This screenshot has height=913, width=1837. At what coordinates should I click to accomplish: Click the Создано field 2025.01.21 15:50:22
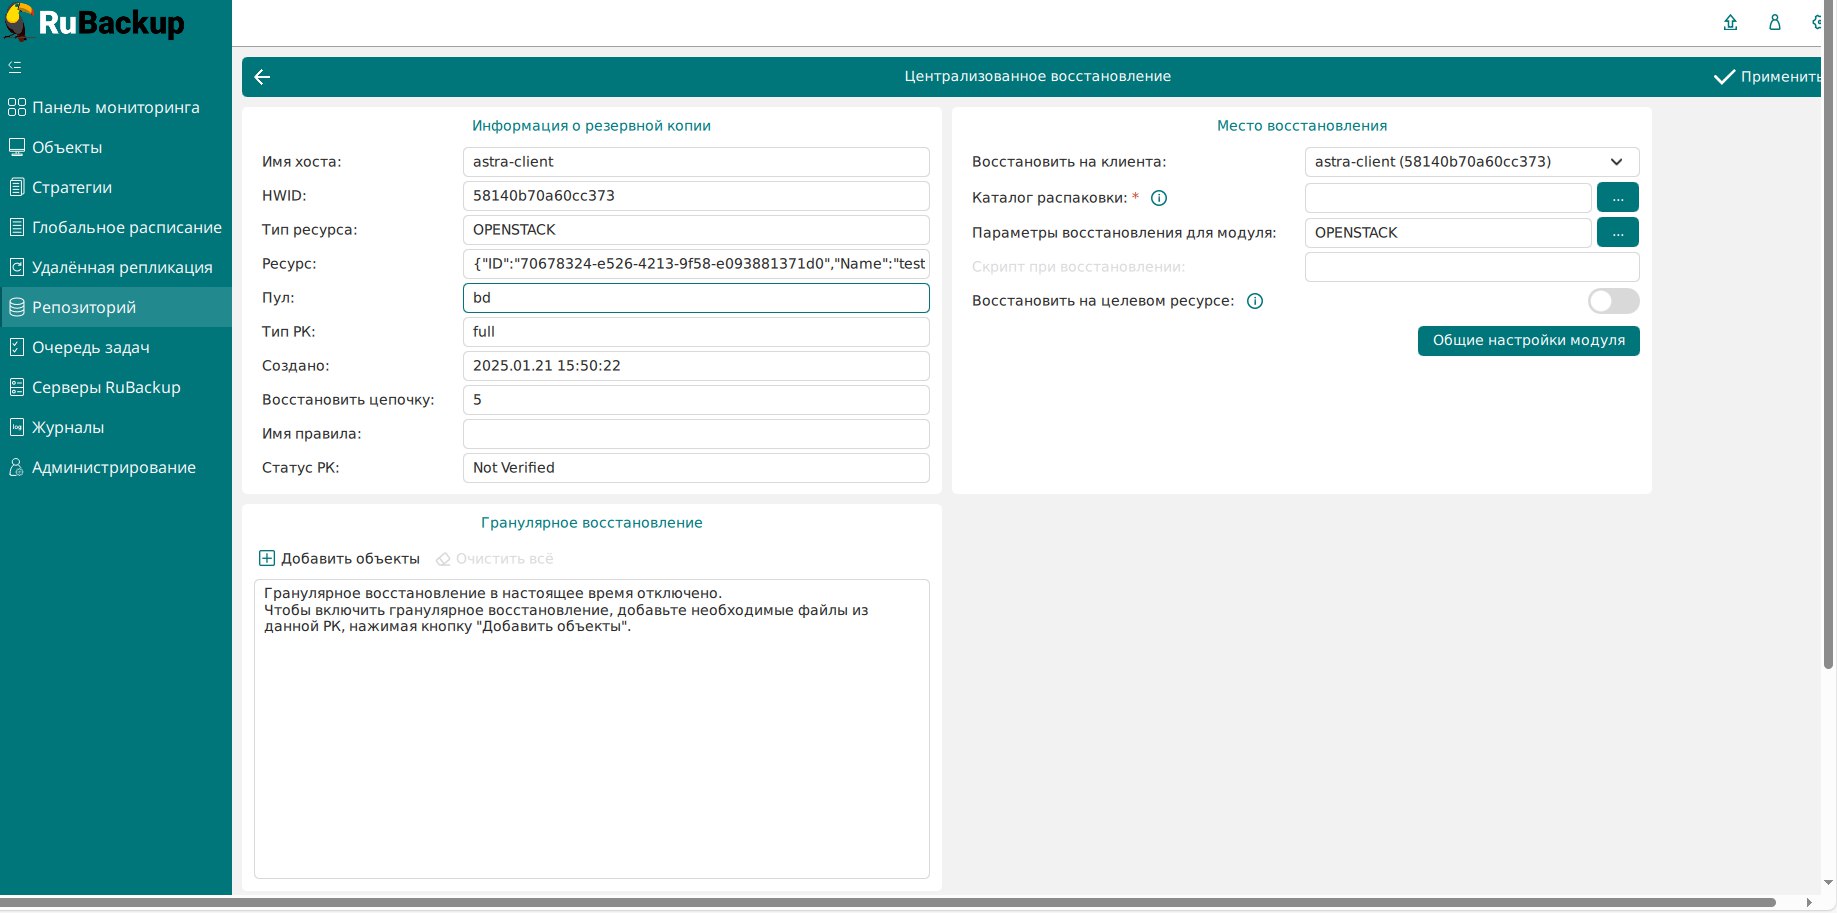click(696, 366)
